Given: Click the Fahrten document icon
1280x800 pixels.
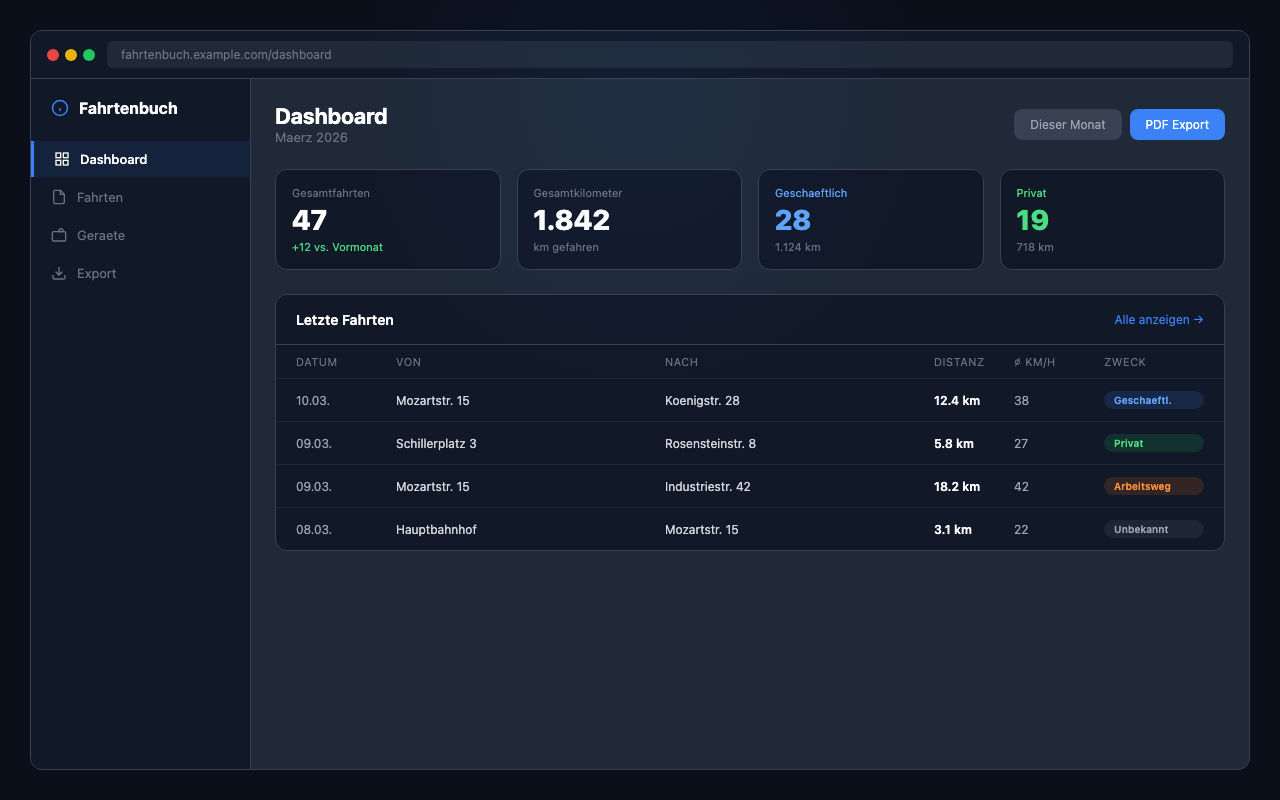Looking at the screenshot, I should [x=59, y=197].
